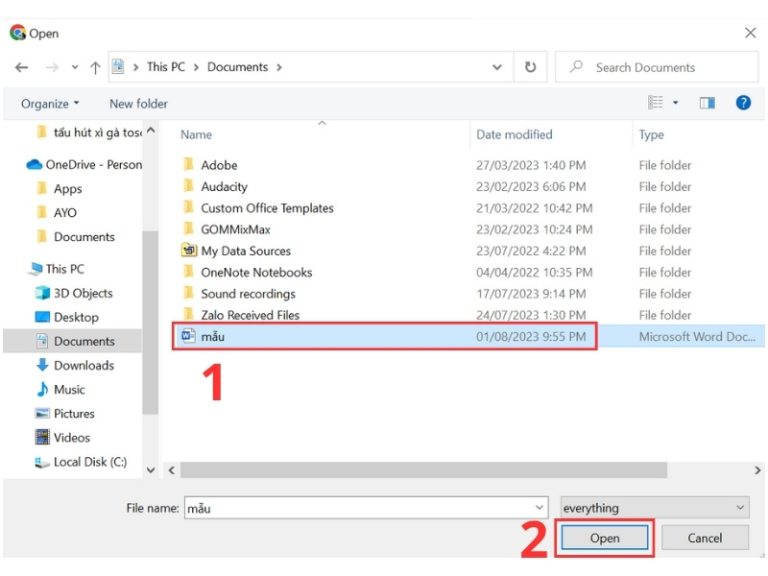This screenshot has height=576, width=768.
Task: Open the address bar history dropdown
Action: pos(497,67)
